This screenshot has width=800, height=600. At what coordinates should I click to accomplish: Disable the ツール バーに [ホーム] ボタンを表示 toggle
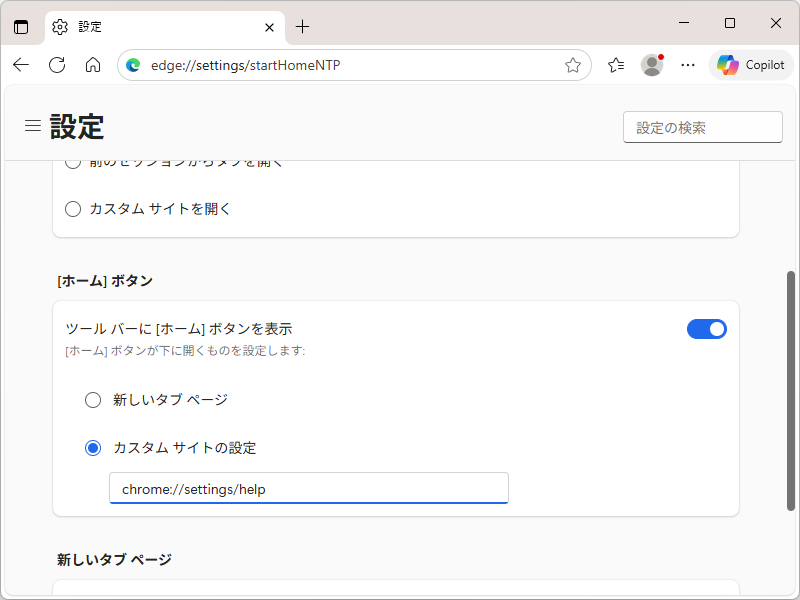pos(707,328)
